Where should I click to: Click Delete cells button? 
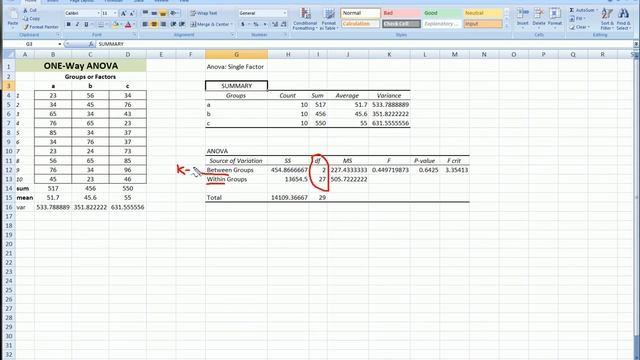[x=539, y=18]
